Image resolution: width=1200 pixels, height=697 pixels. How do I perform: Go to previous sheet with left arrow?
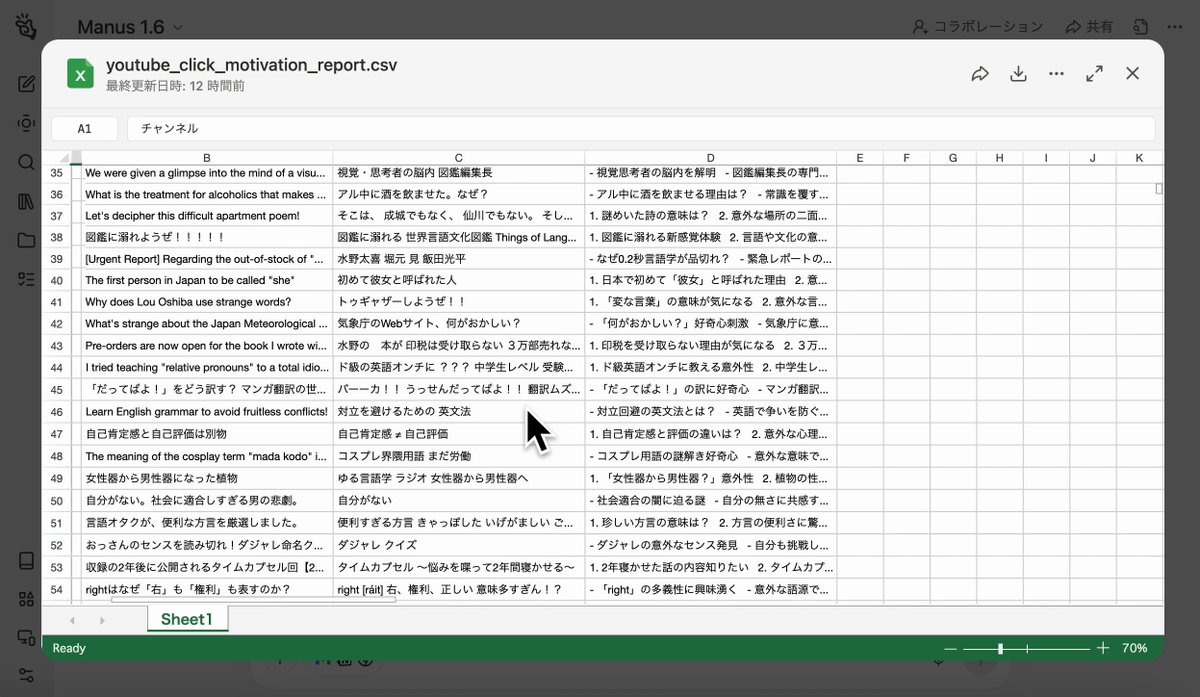click(71, 621)
